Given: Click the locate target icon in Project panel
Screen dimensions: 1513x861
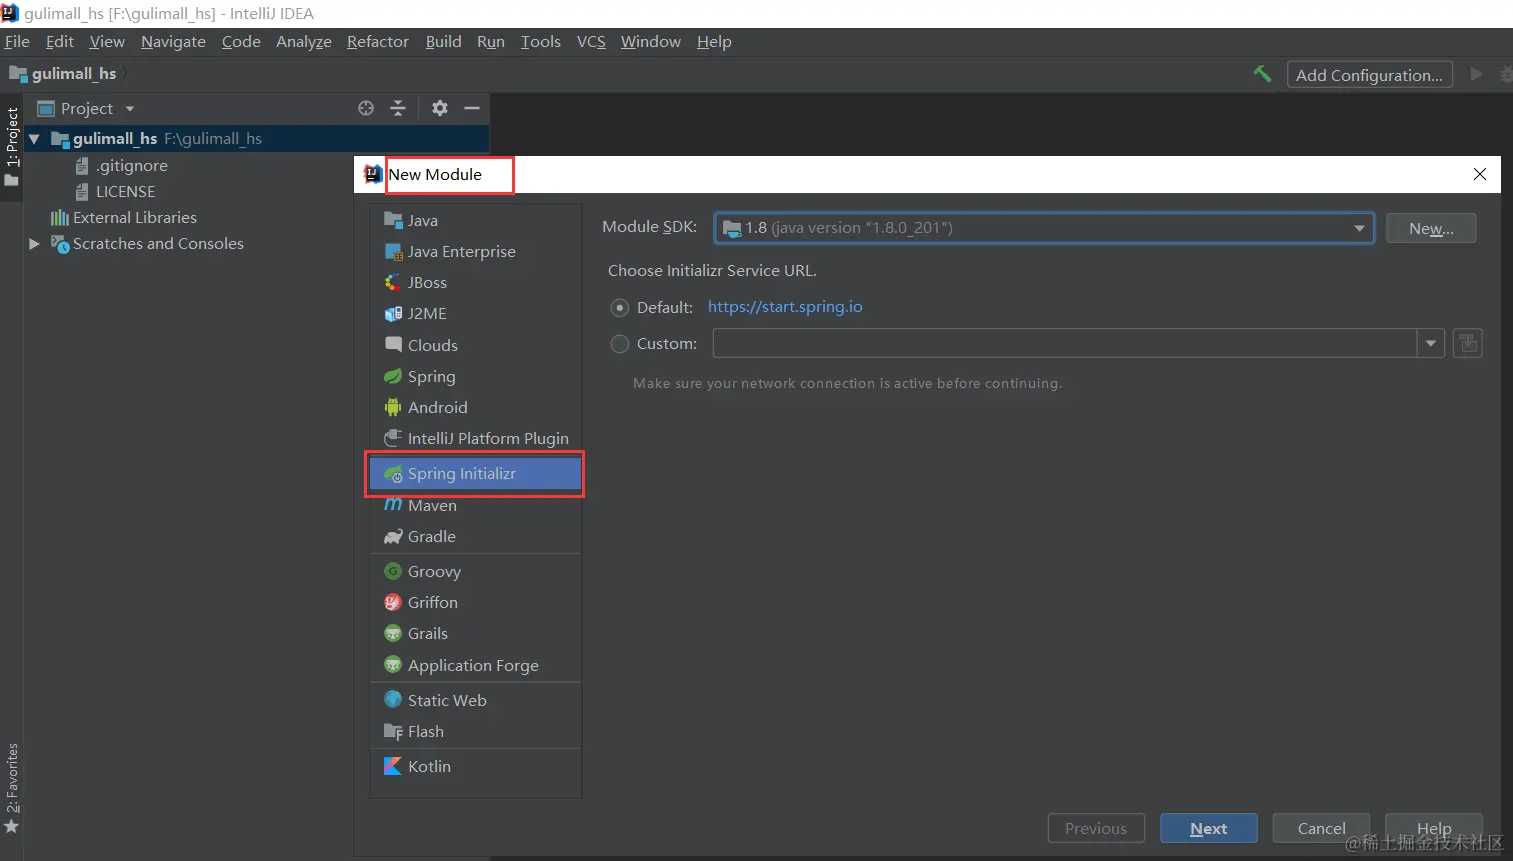Looking at the screenshot, I should pyautogui.click(x=366, y=108).
